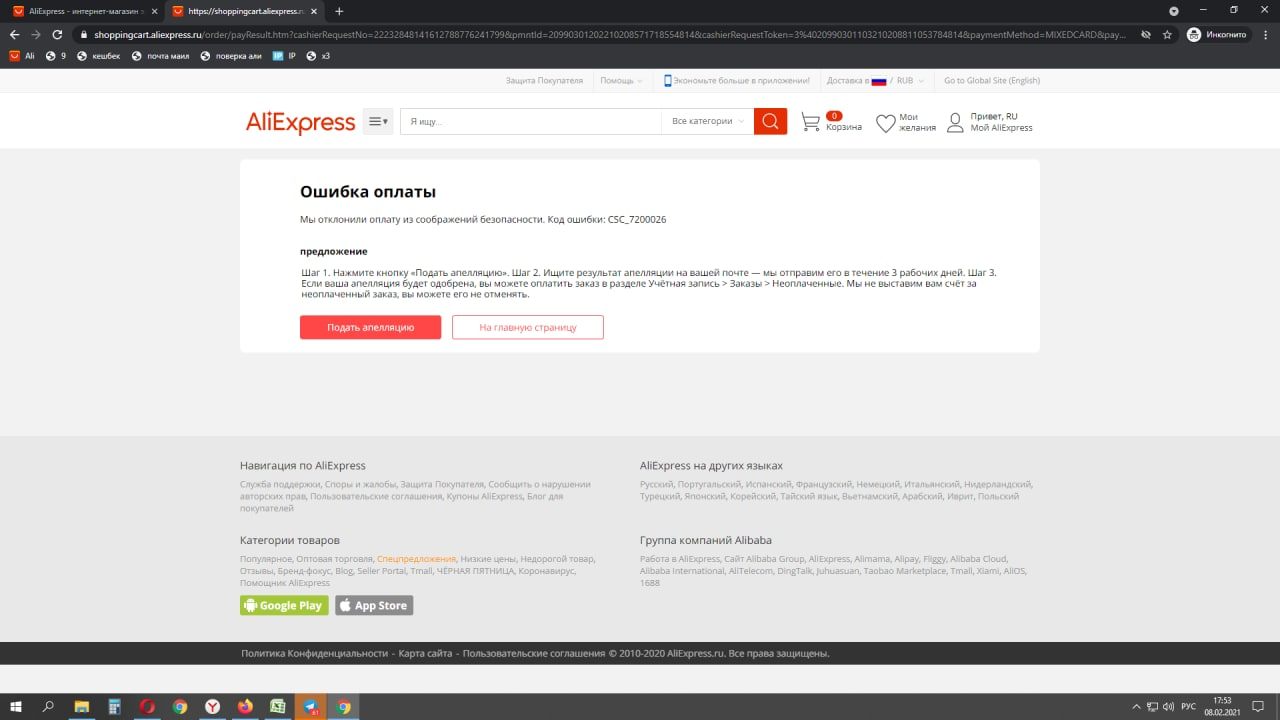Screen dimensions: 1280x720
Task: Open the Google Play badge
Action: pos(284,605)
